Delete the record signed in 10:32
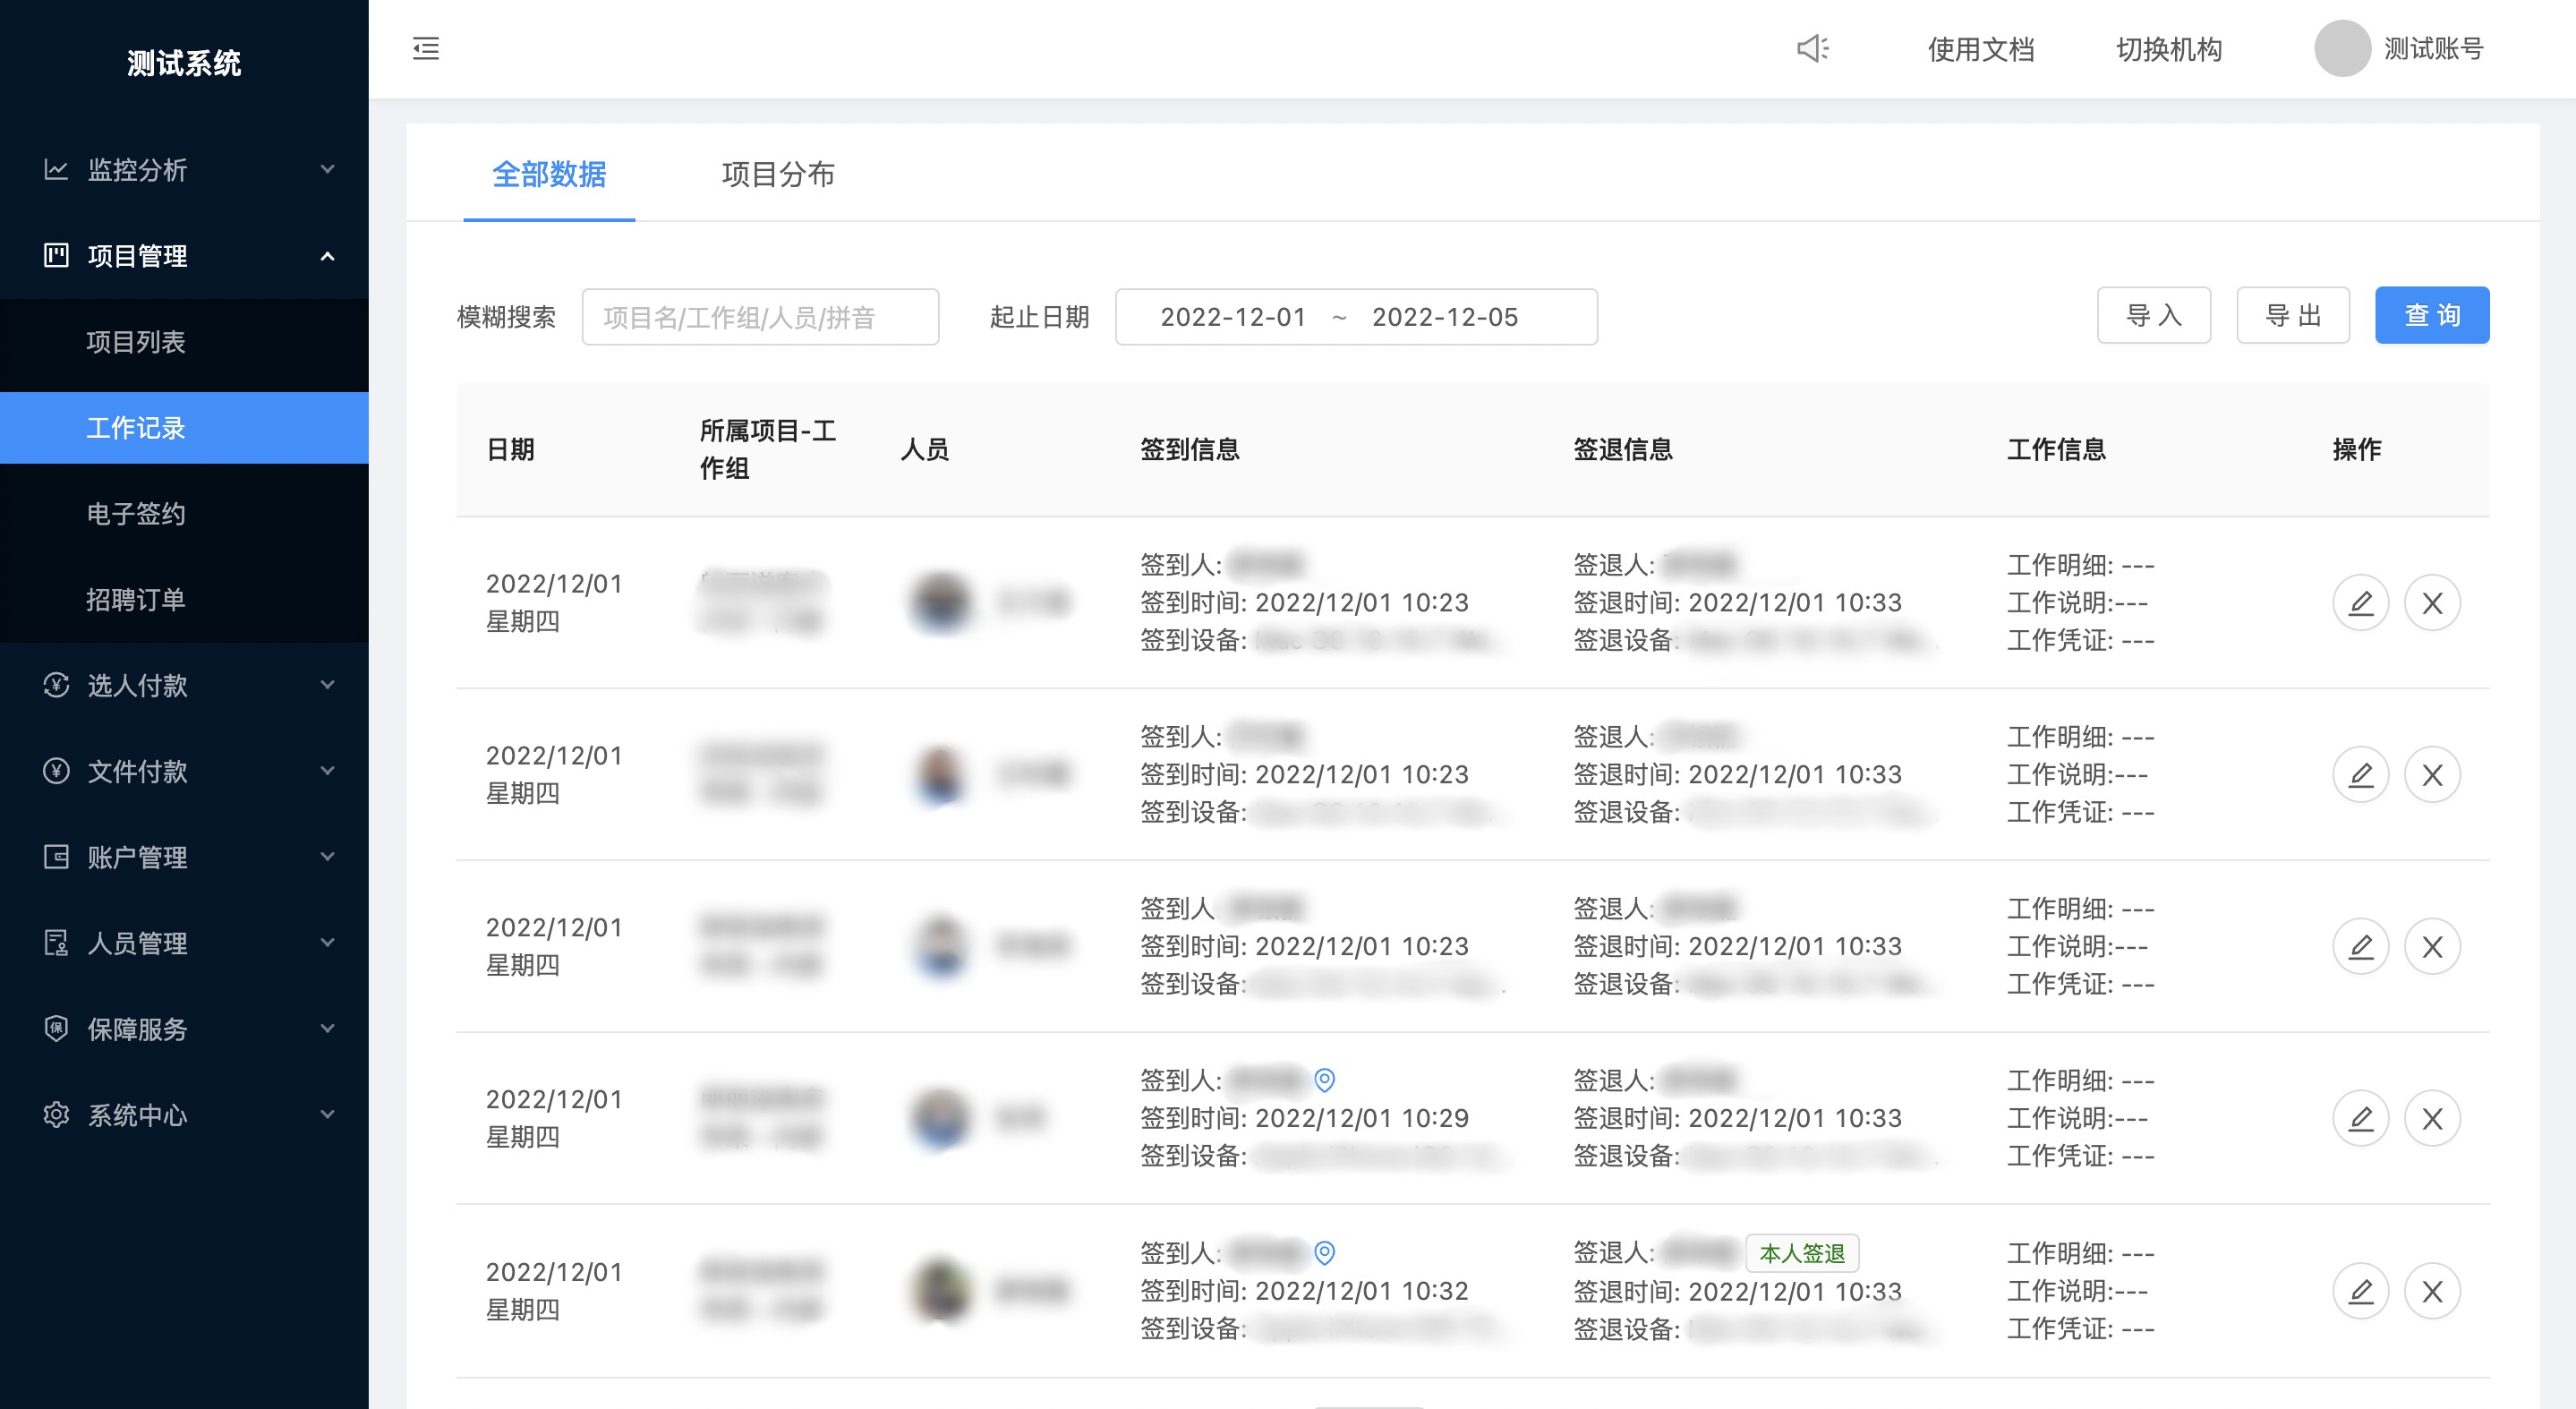The height and width of the screenshot is (1409, 2576). (2432, 1292)
